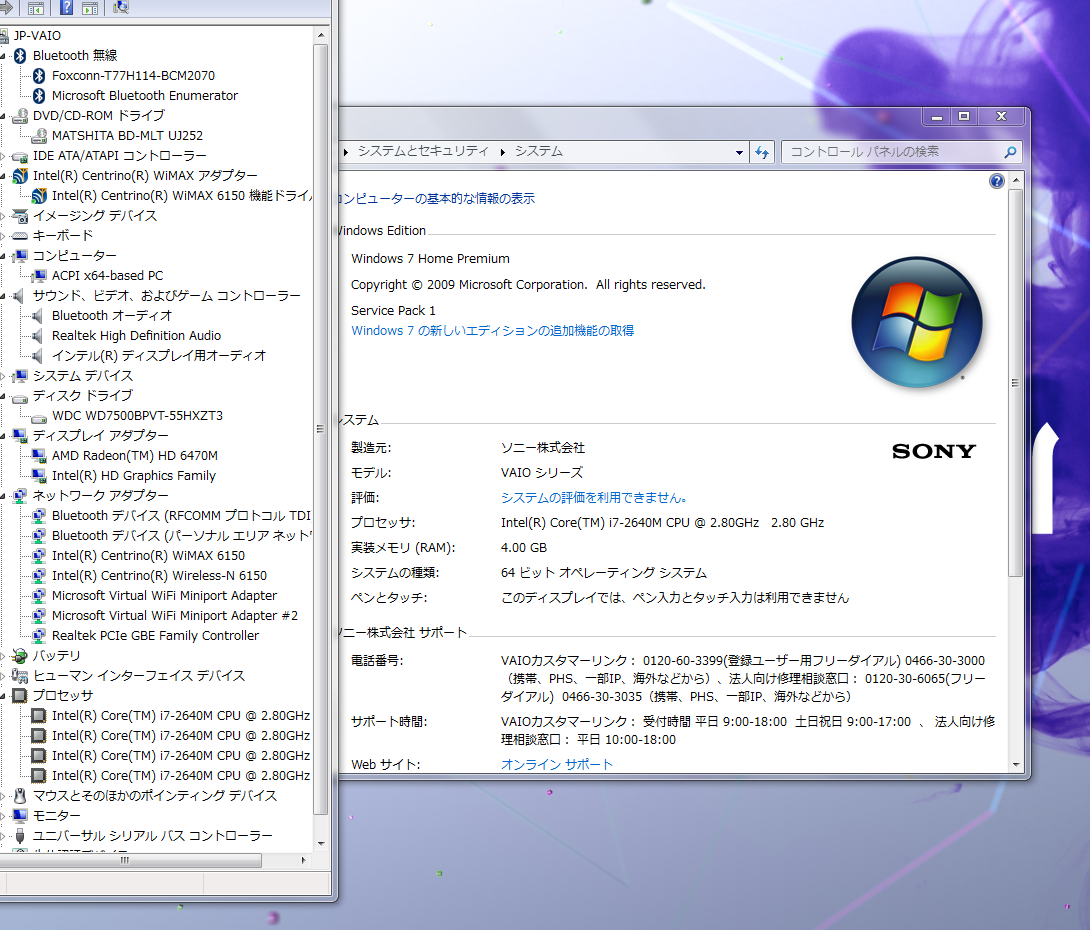This screenshot has height=930, width=1090.
Task: Open the address bar history dropdown arrow
Action: pyautogui.click(x=739, y=153)
